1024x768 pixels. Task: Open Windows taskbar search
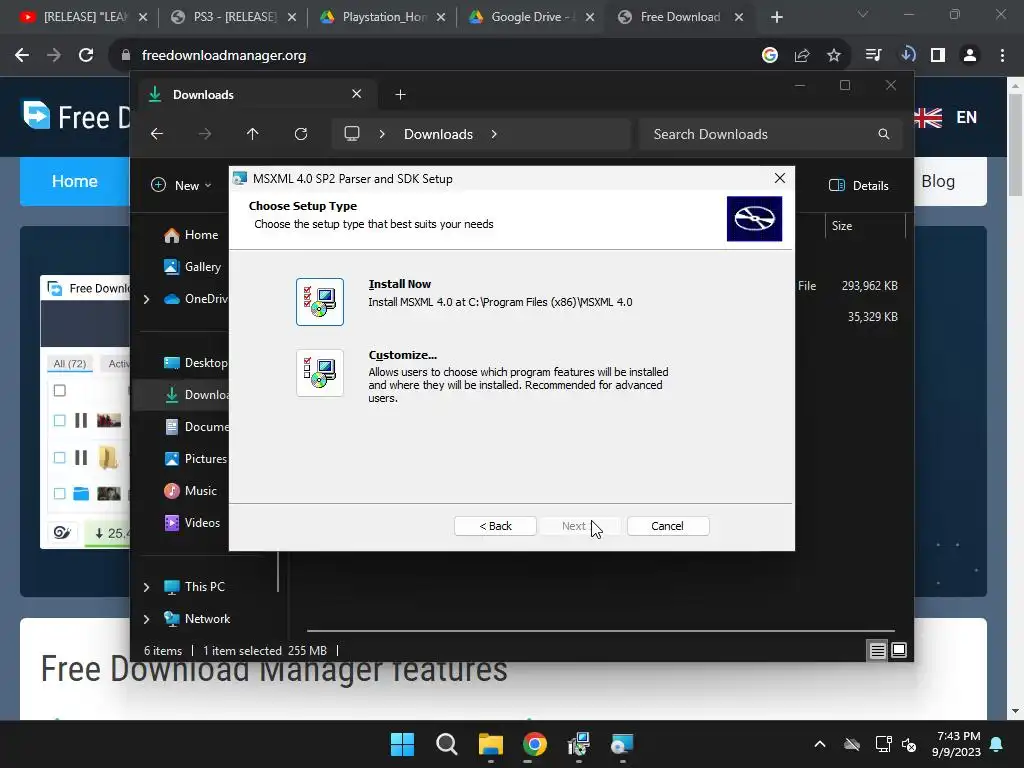click(x=447, y=744)
